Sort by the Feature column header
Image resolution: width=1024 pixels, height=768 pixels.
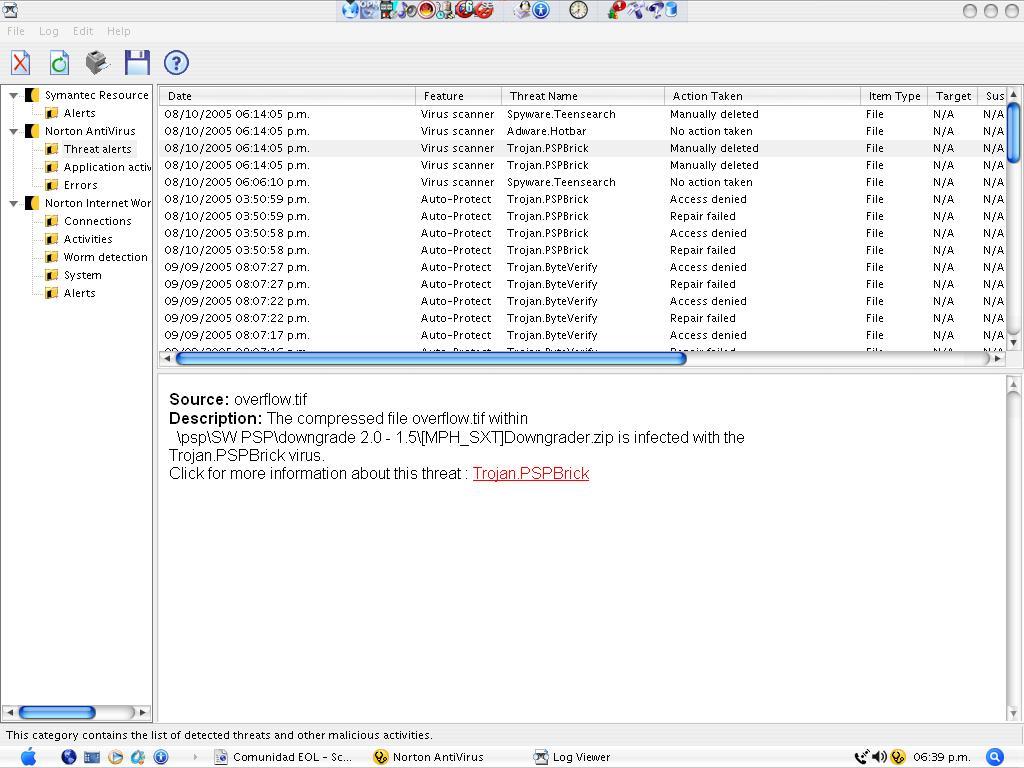click(x=459, y=96)
